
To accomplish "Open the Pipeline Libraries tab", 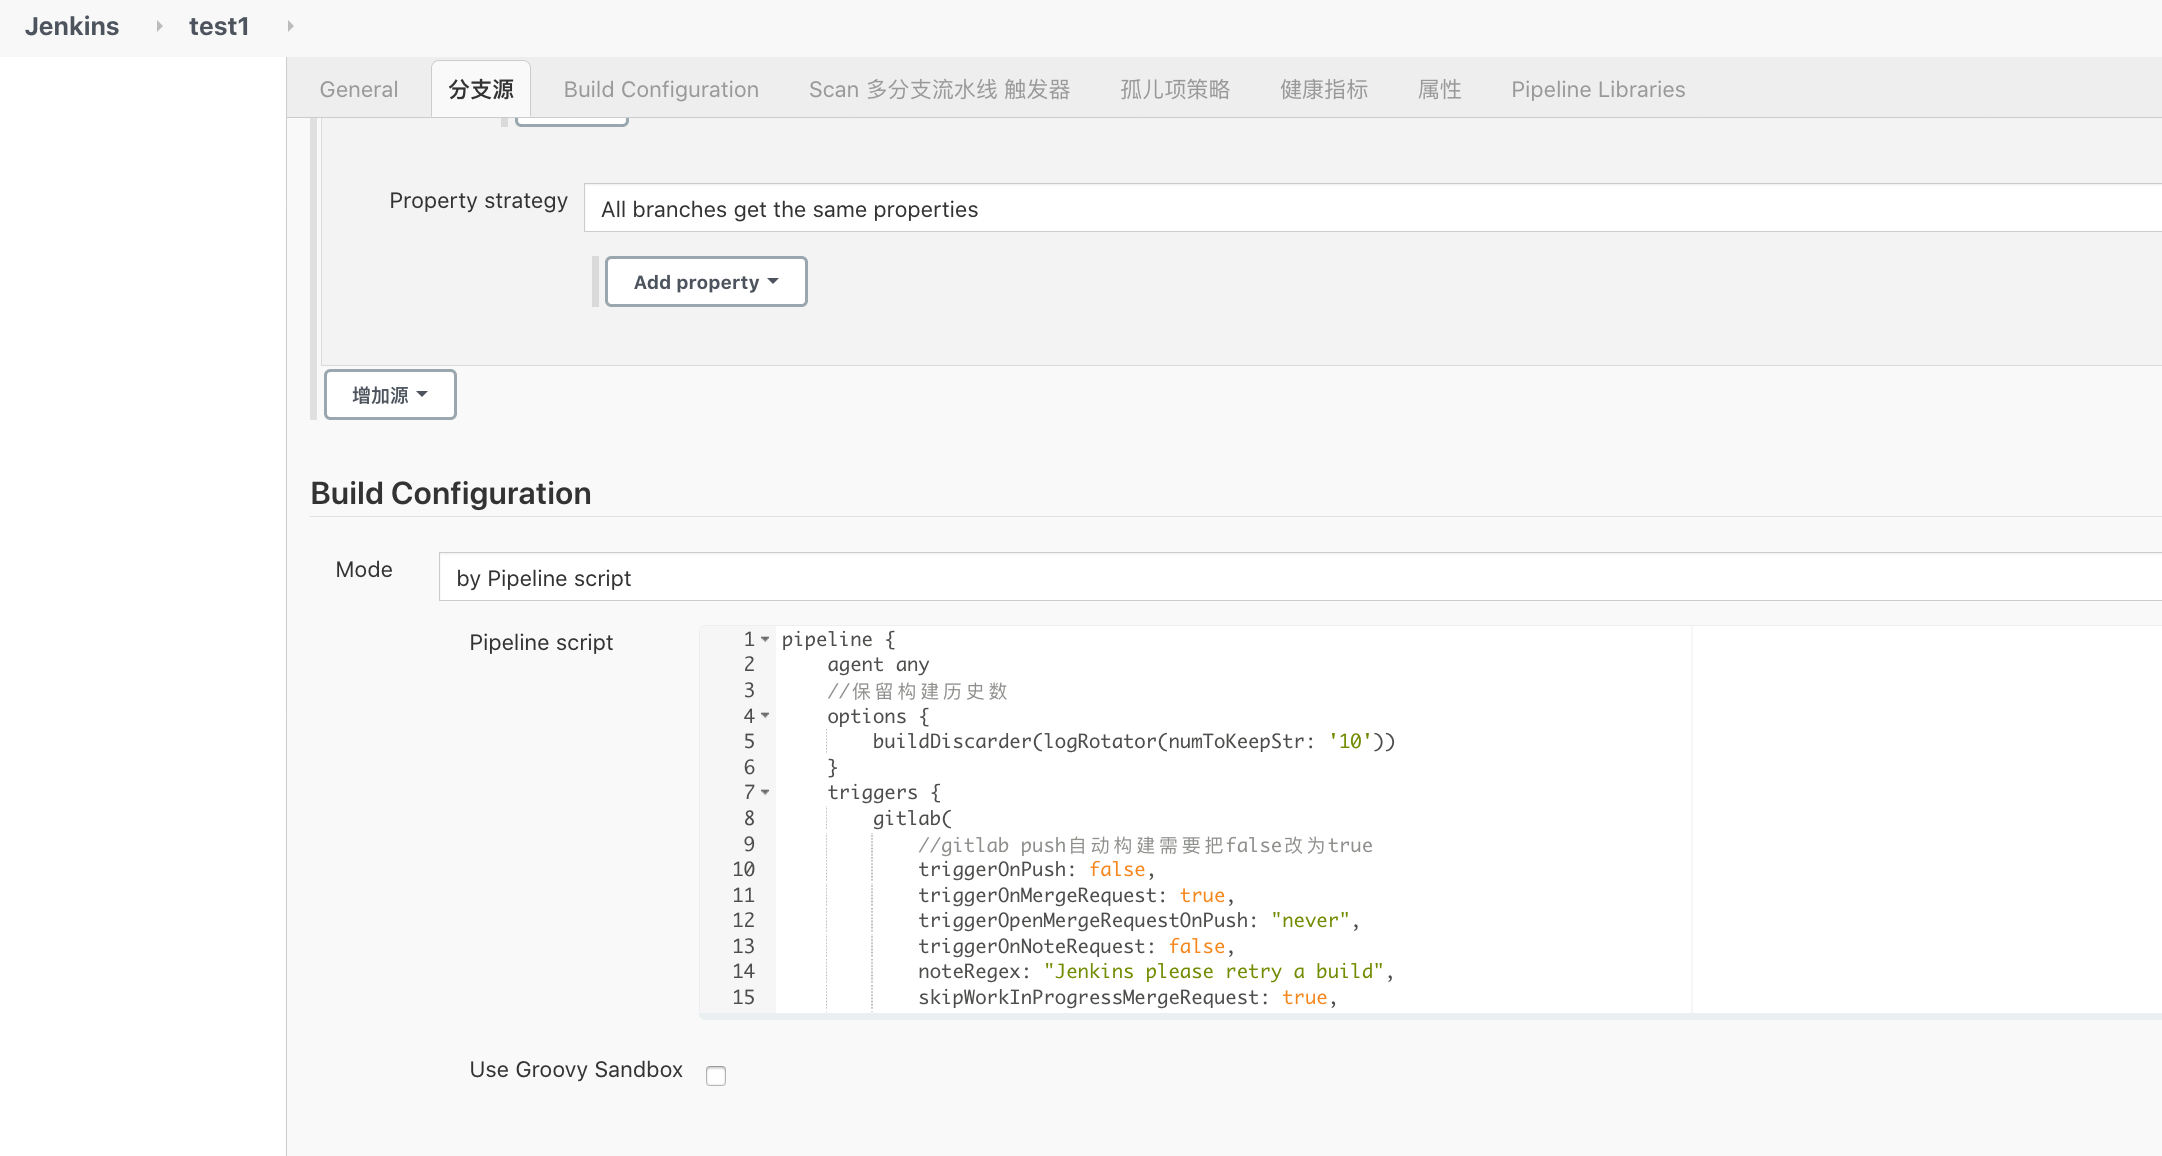I will [x=1596, y=89].
